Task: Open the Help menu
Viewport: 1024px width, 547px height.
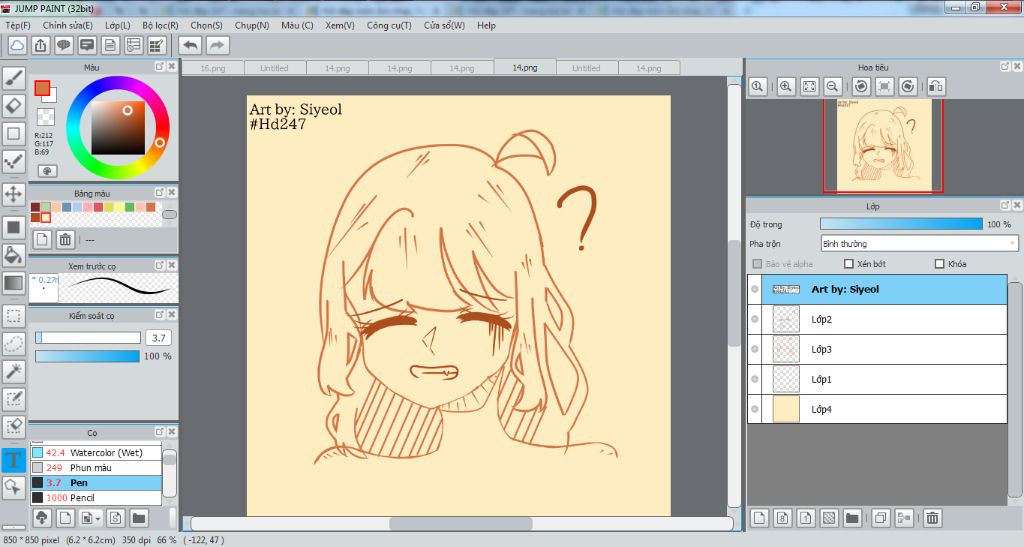Action: [486, 25]
